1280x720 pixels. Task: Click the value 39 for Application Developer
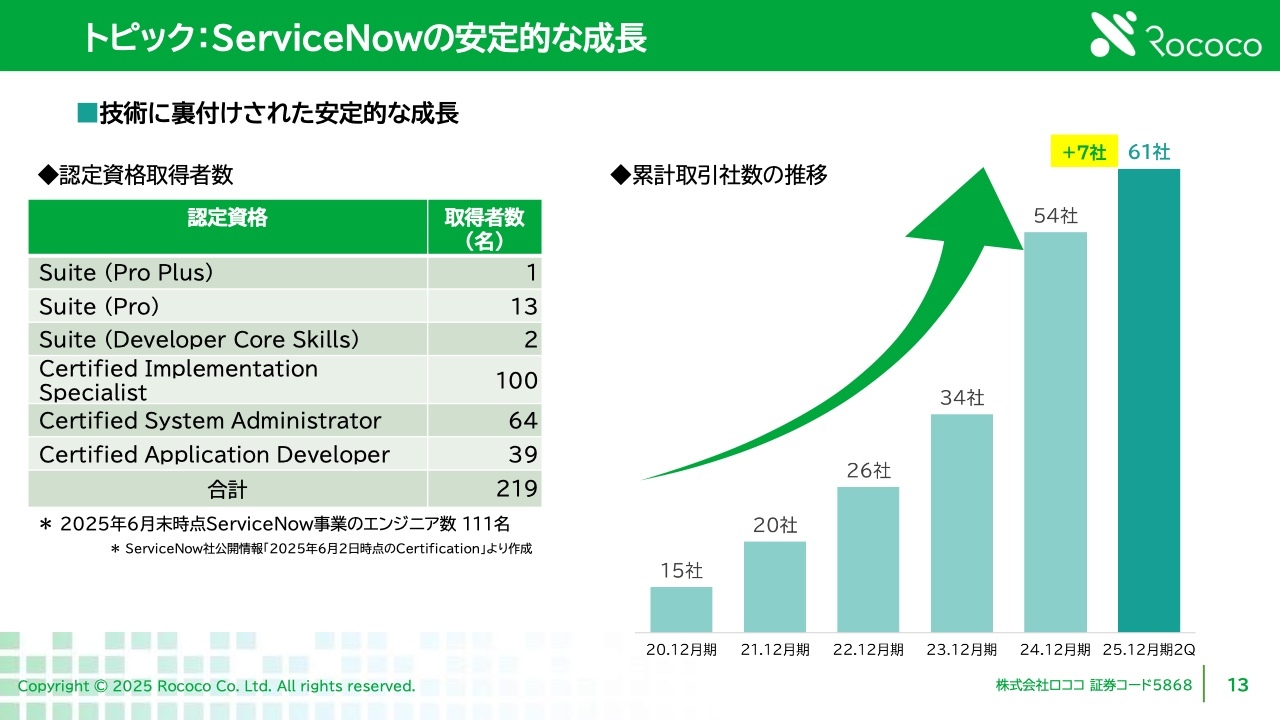(523, 454)
